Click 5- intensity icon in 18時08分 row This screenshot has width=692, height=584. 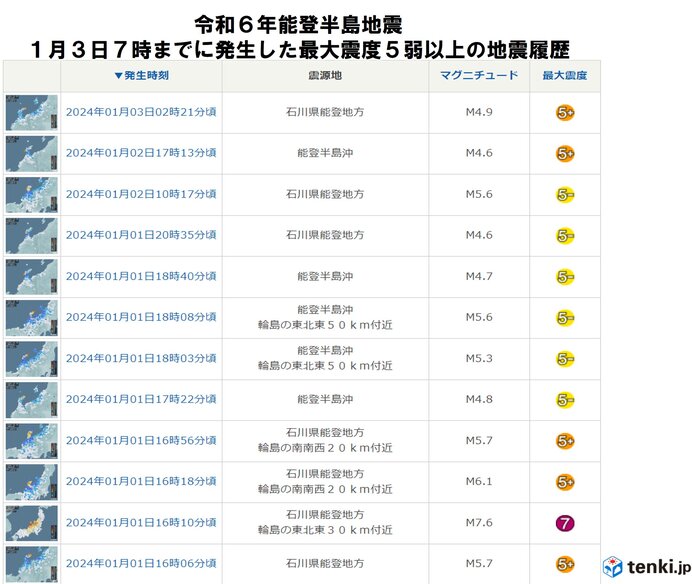(565, 318)
